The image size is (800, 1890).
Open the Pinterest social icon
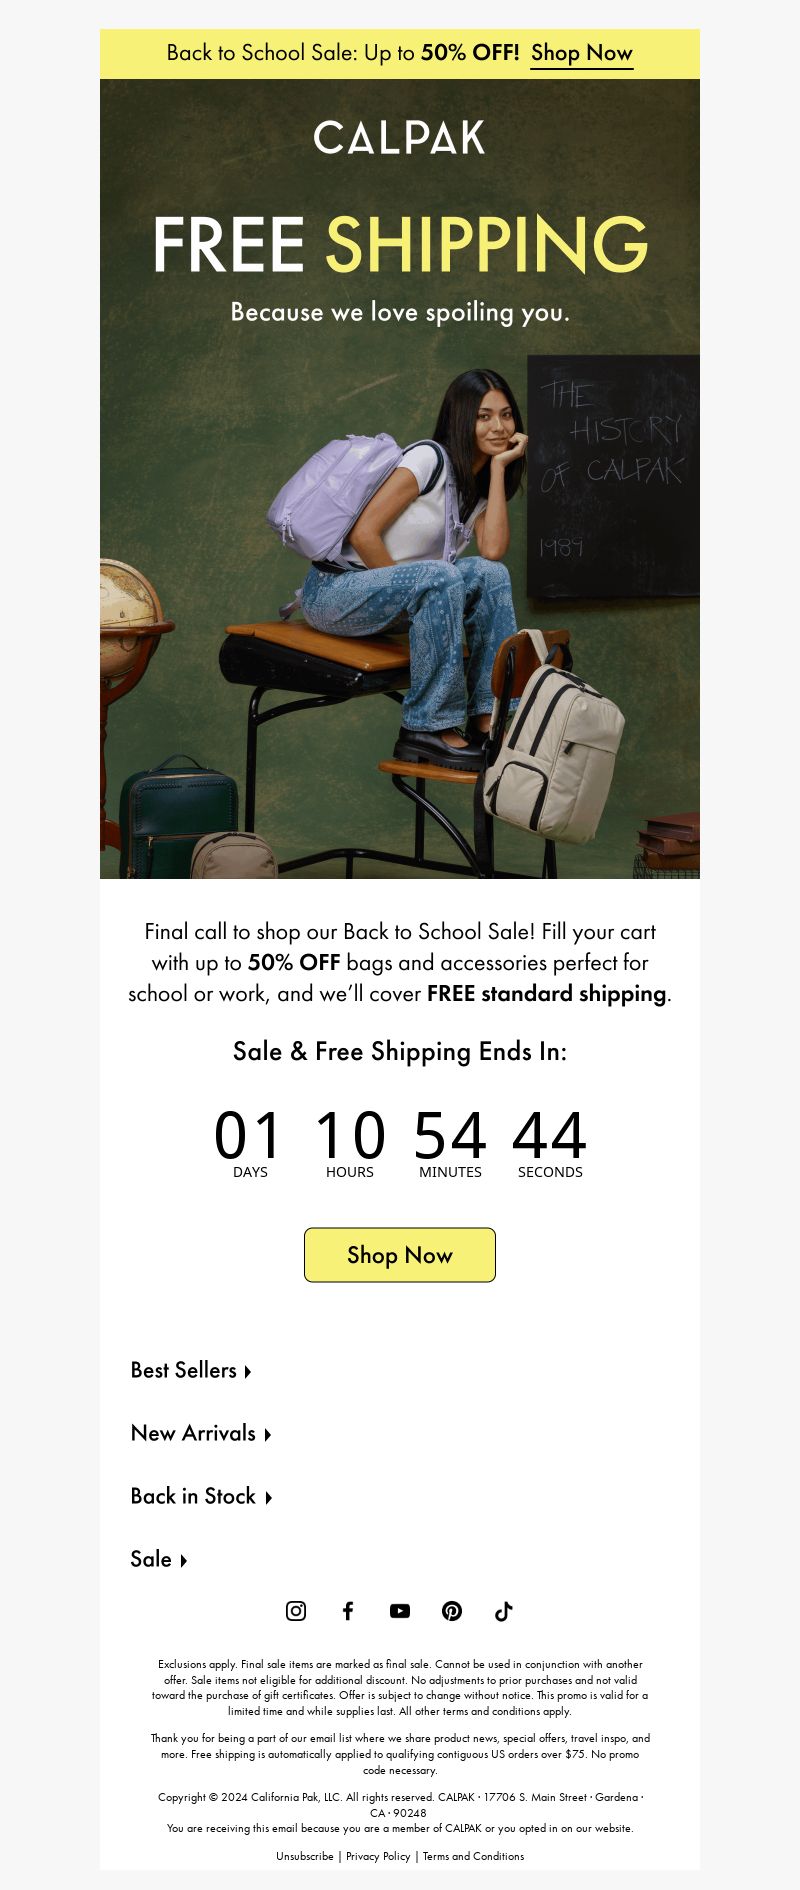coord(452,1611)
